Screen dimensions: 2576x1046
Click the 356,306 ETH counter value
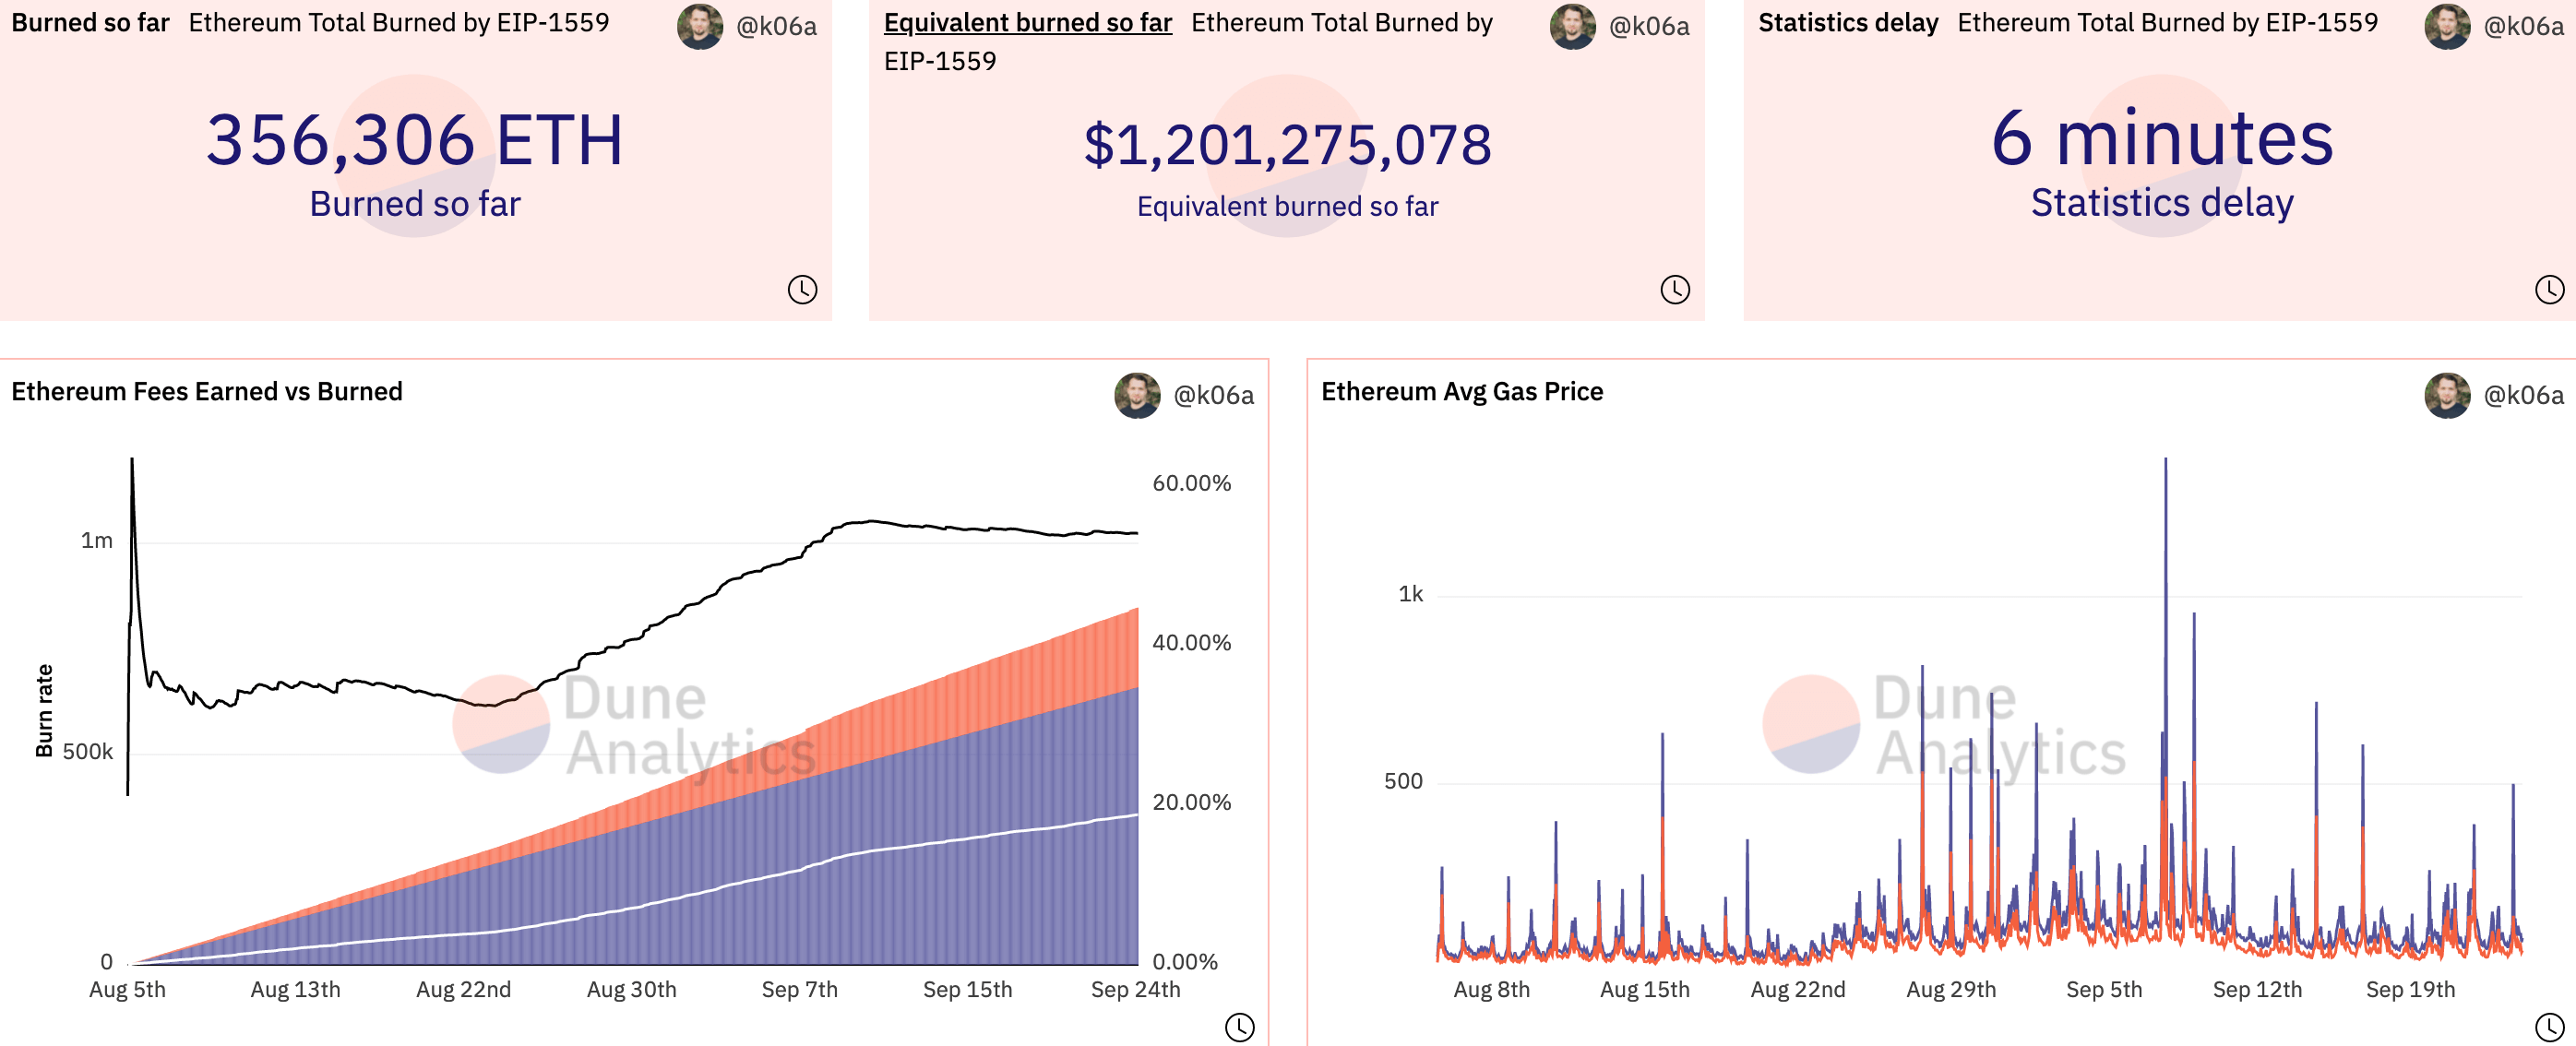coord(415,140)
